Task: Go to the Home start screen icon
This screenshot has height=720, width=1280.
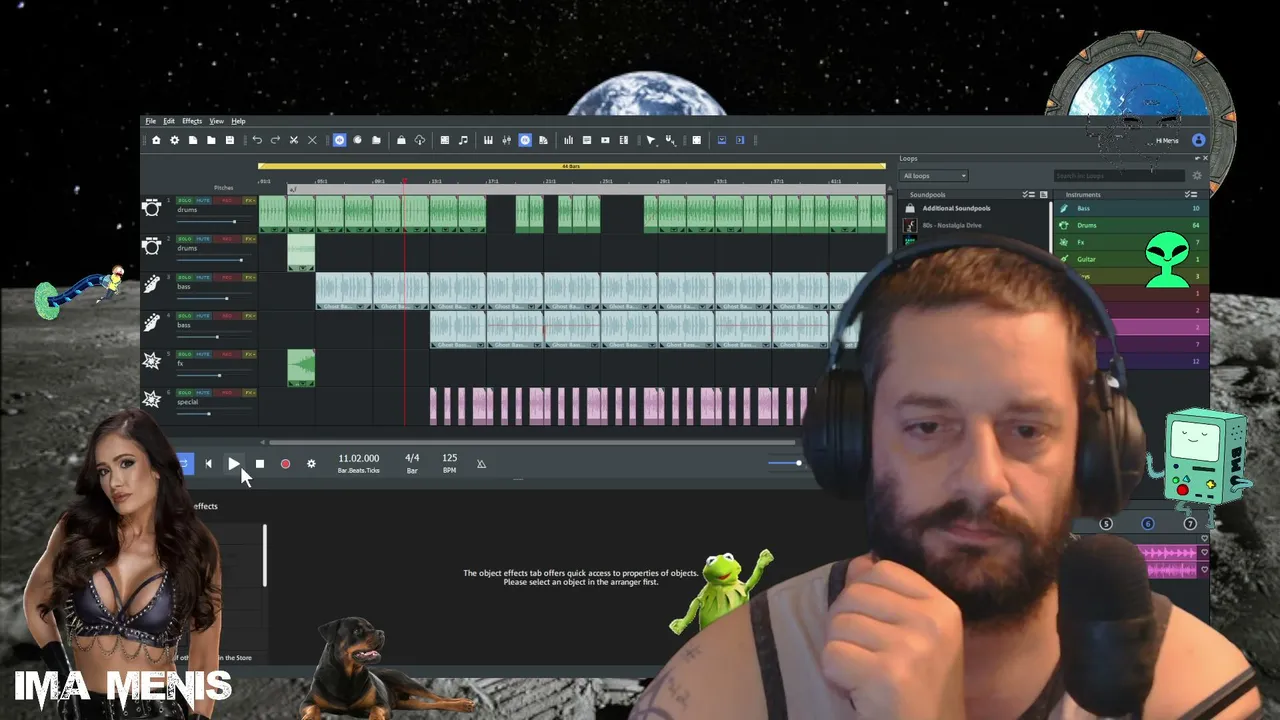Action: (x=156, y=140)
